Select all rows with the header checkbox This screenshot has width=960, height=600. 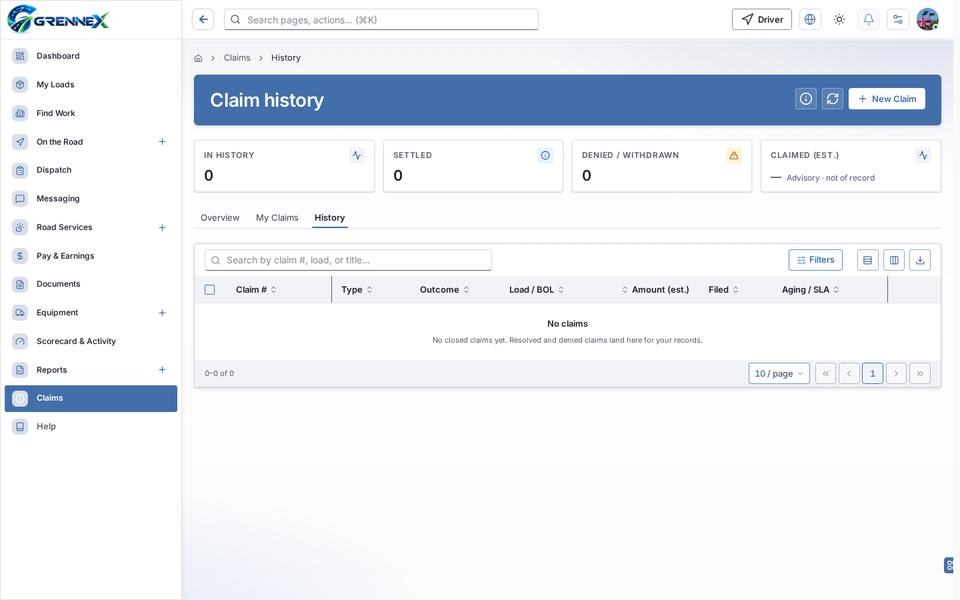coord(209,290)
